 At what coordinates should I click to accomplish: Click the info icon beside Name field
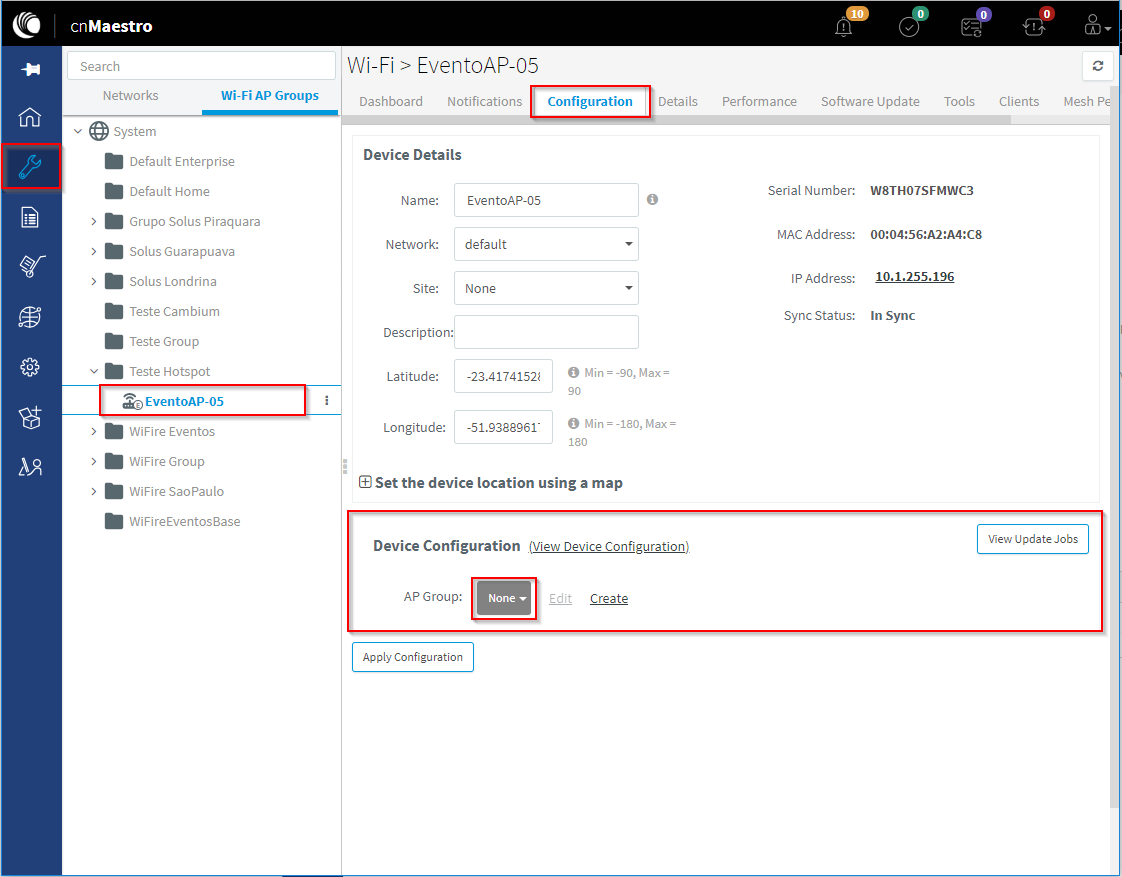tap(653, 200)
